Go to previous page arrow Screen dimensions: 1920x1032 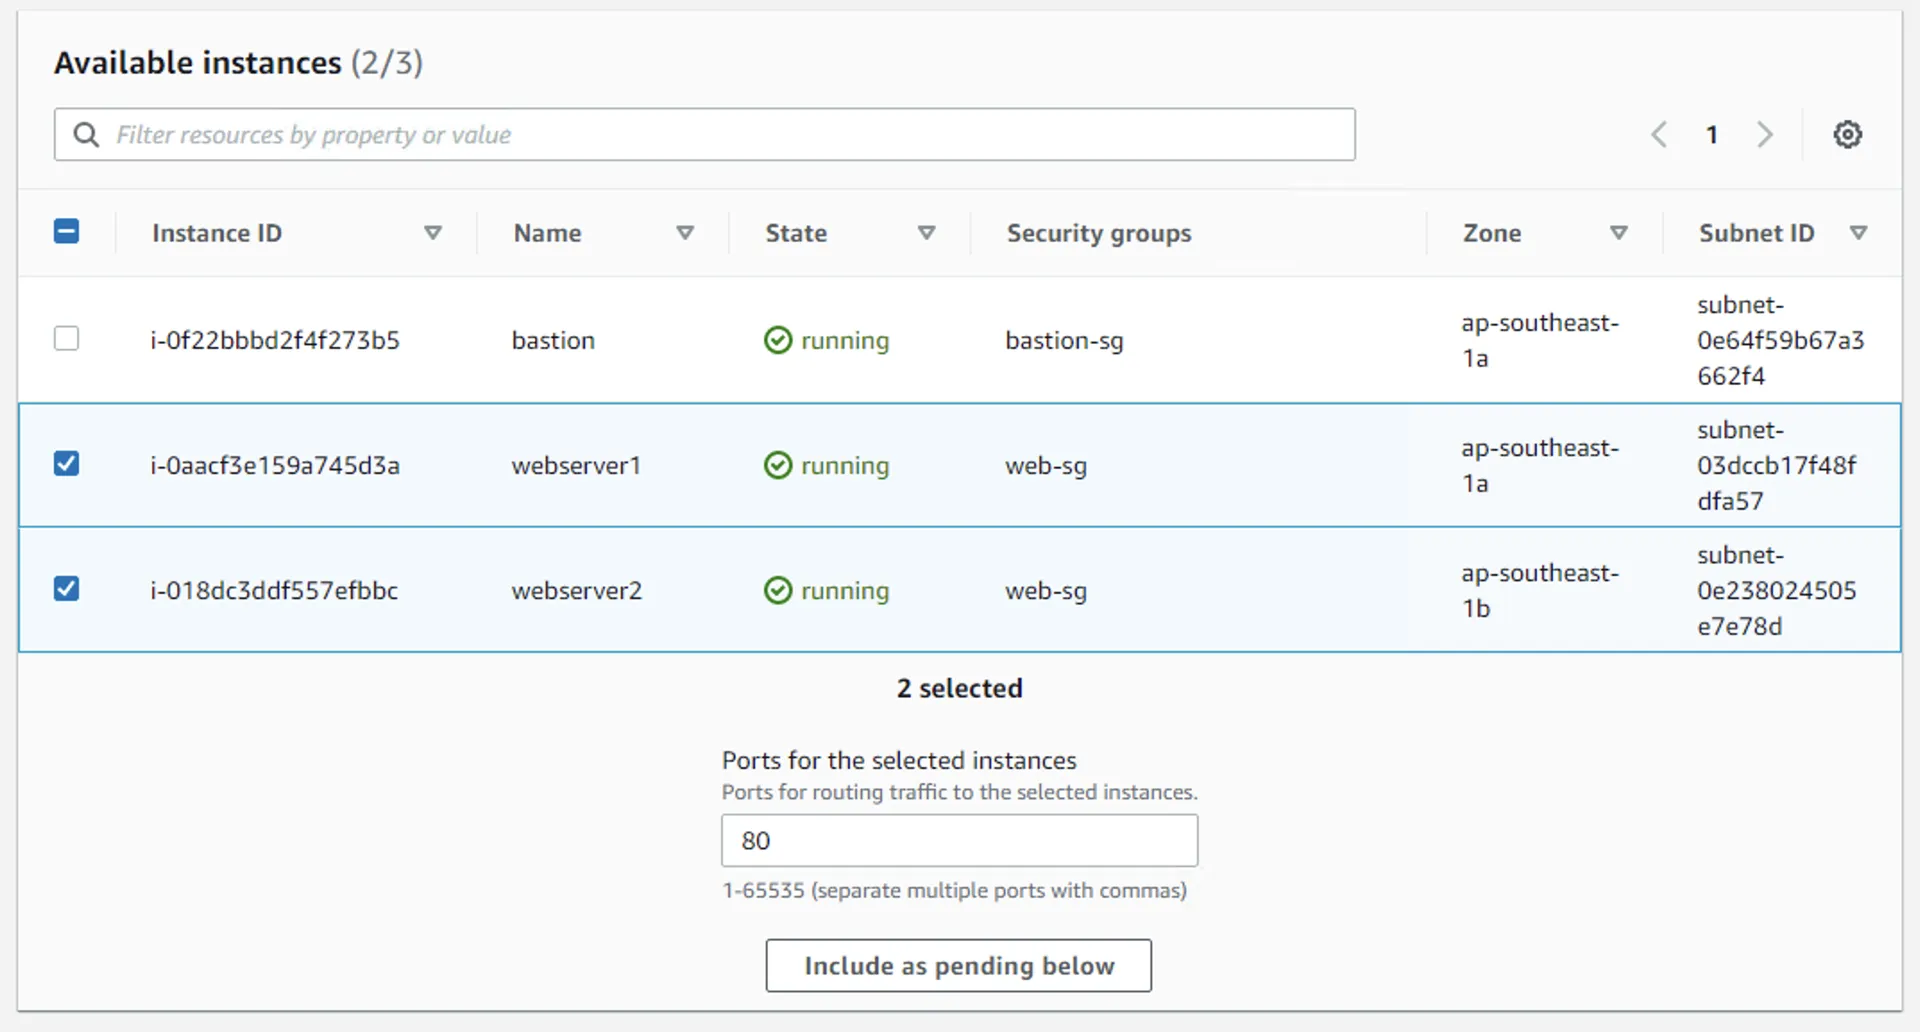coord(1659,134)
